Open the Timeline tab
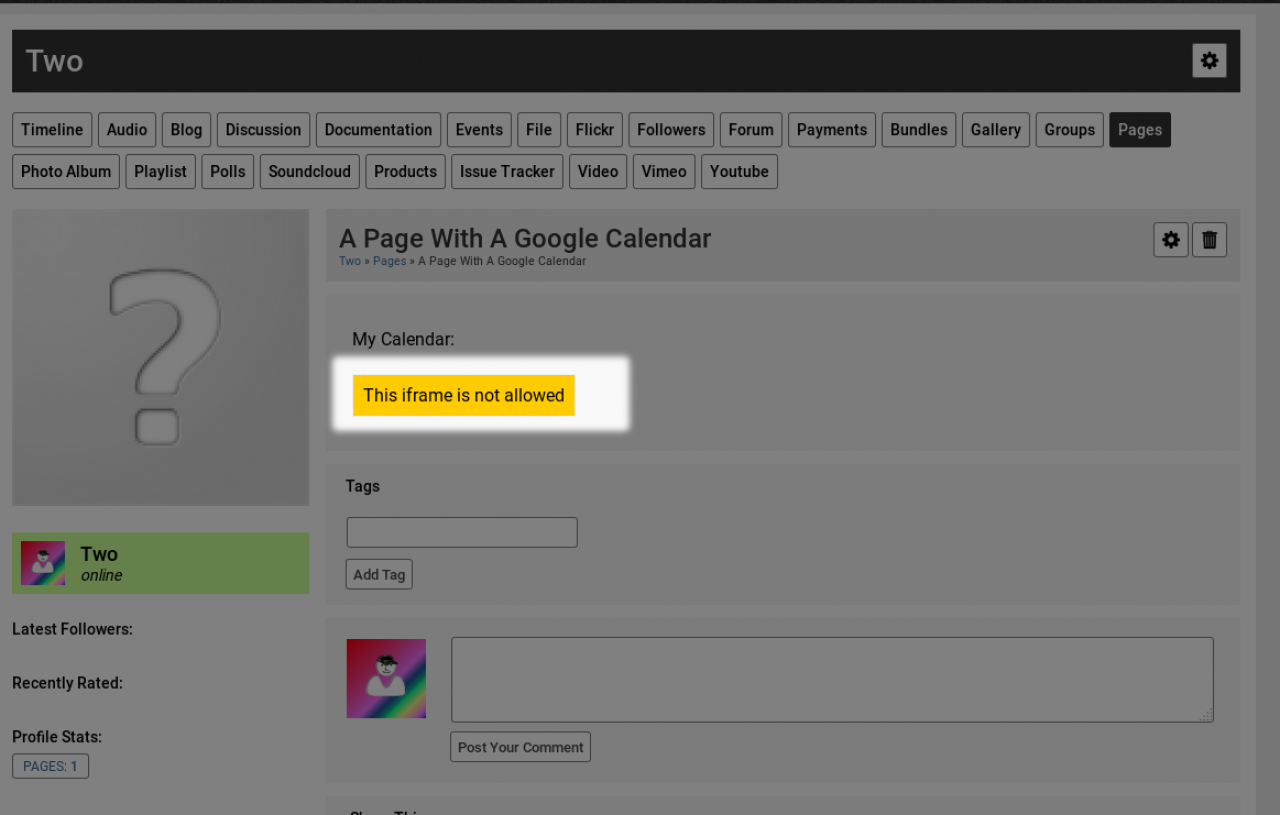The width and height of the screenshot is (1280, 815). point(52,130)
